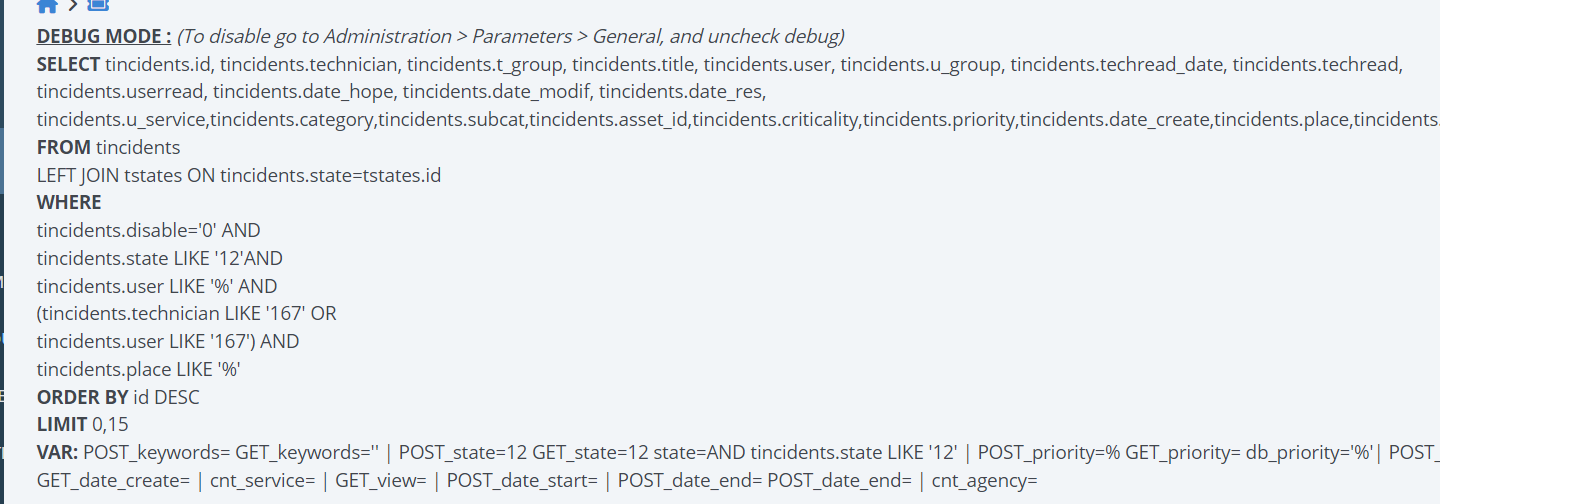The width and height of the screenshot is (1591, 504).
Task: Click the LEFT JOIN tstates line
Action: click(x=239, y=175)
